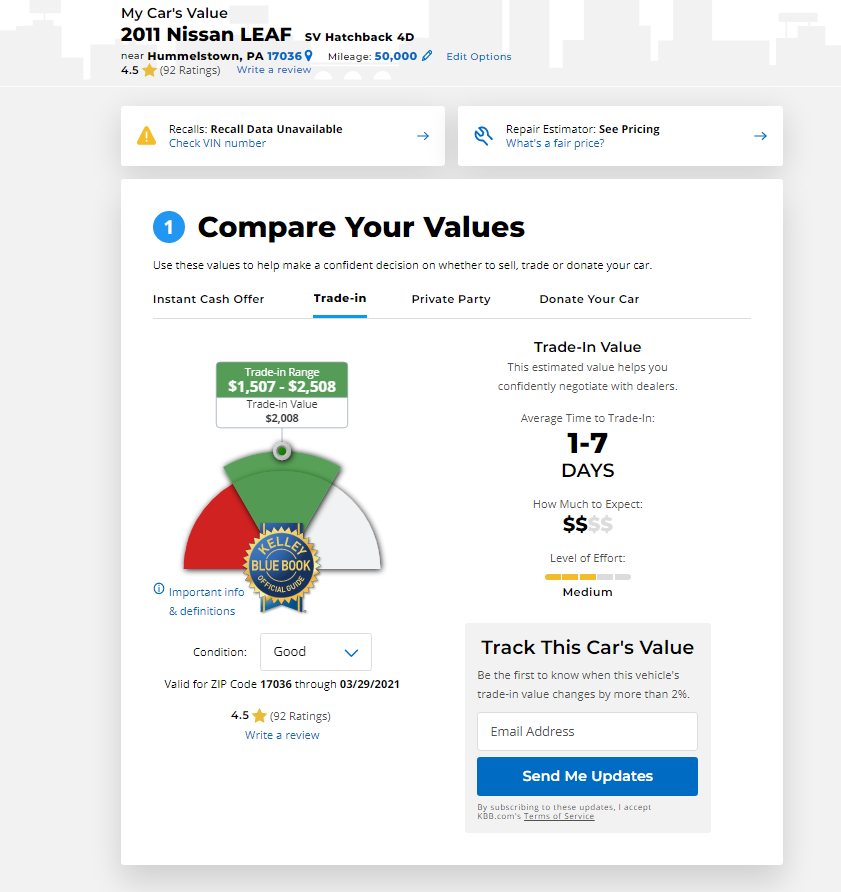841x892 pixels.
Task: Click the info icon beside Important info
Action: click(x=159, y=589)
